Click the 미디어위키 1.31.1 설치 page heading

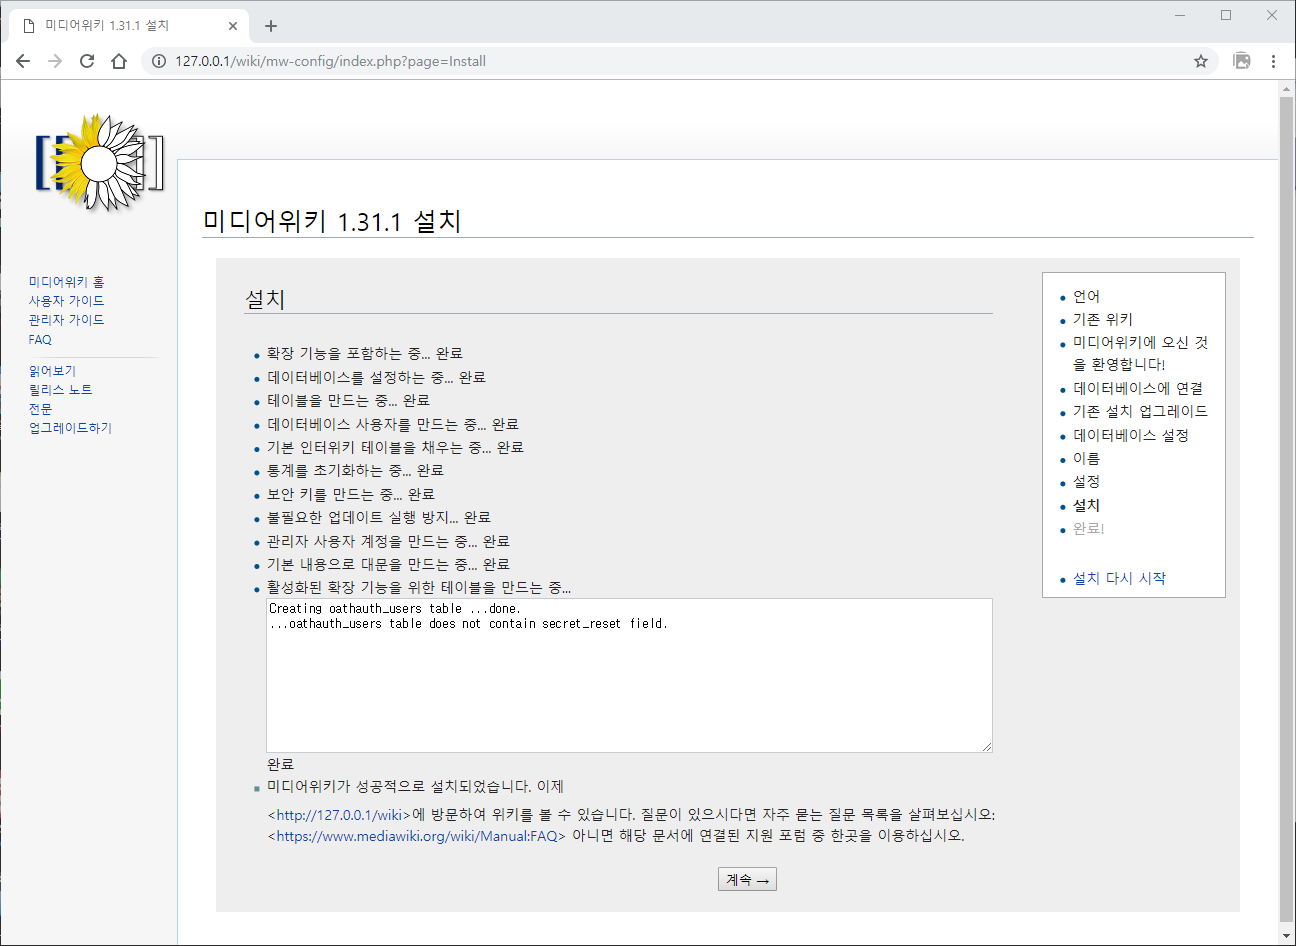332,221
